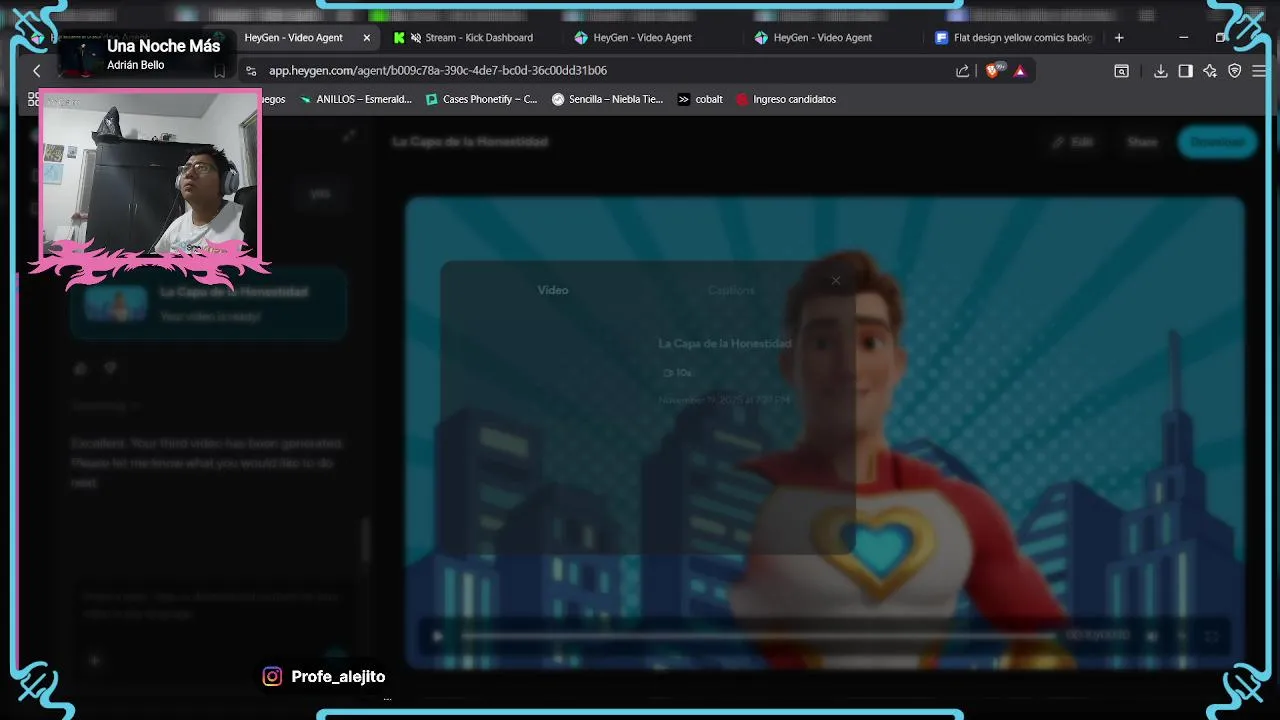Click the Share button in HeyGen header

(x=1142, y=142)
